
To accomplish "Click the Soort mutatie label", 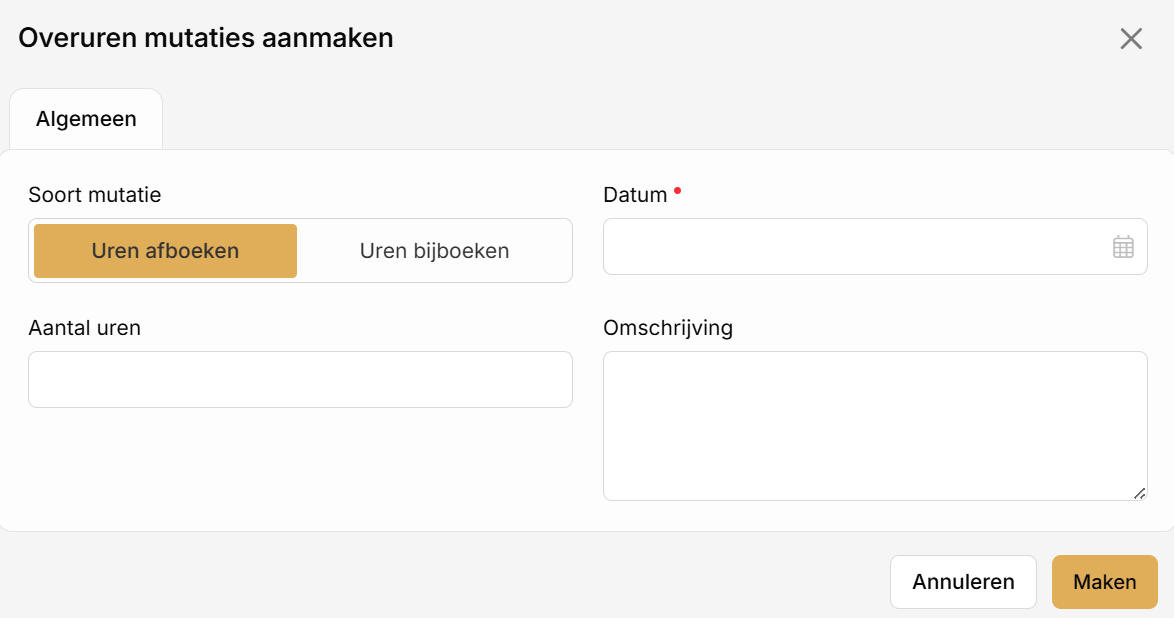I will [x=95, y=195].
